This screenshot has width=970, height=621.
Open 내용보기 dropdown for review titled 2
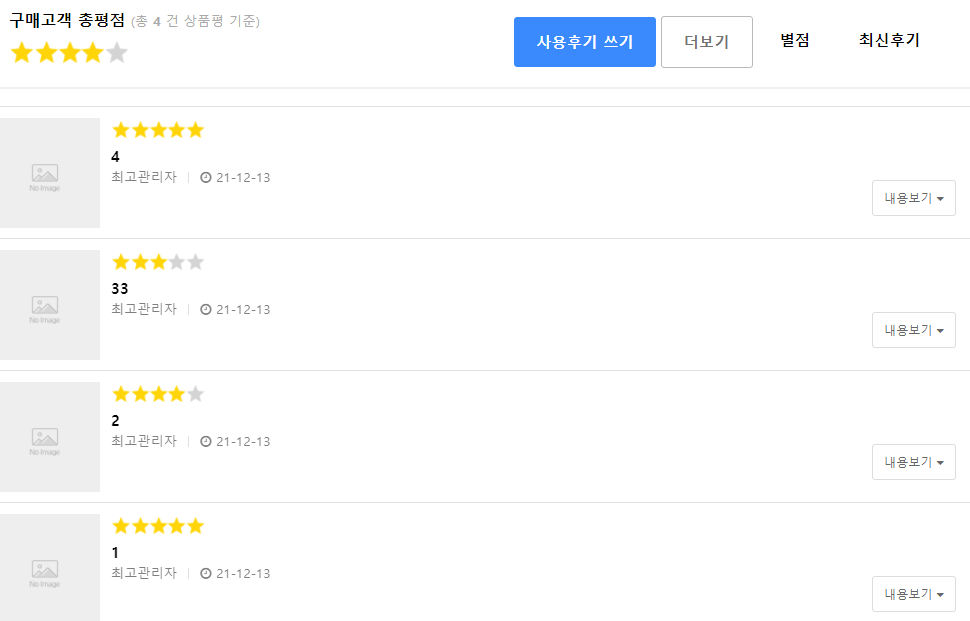pyautogui.click(x=913, y=462)
